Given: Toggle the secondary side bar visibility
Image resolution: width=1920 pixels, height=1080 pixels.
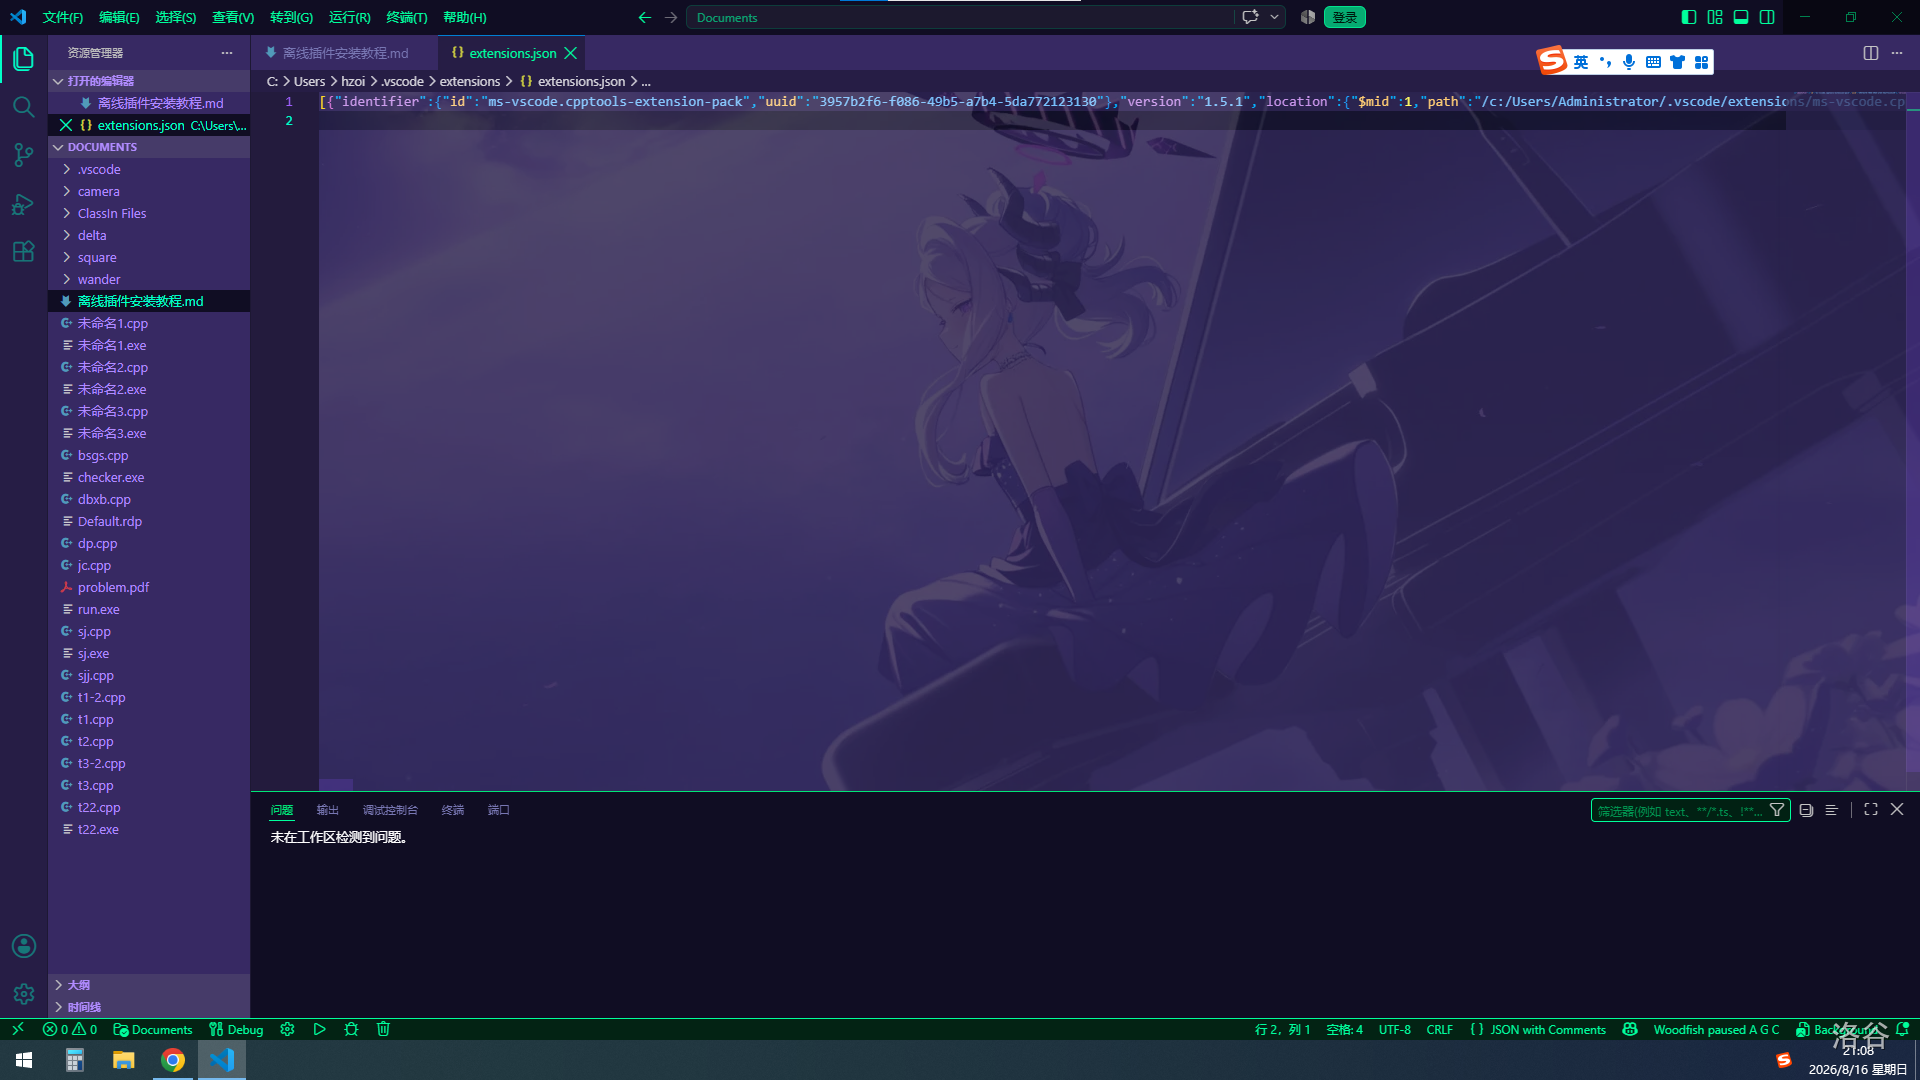Looking at the screenshot, I should [x=1767, y=17].
